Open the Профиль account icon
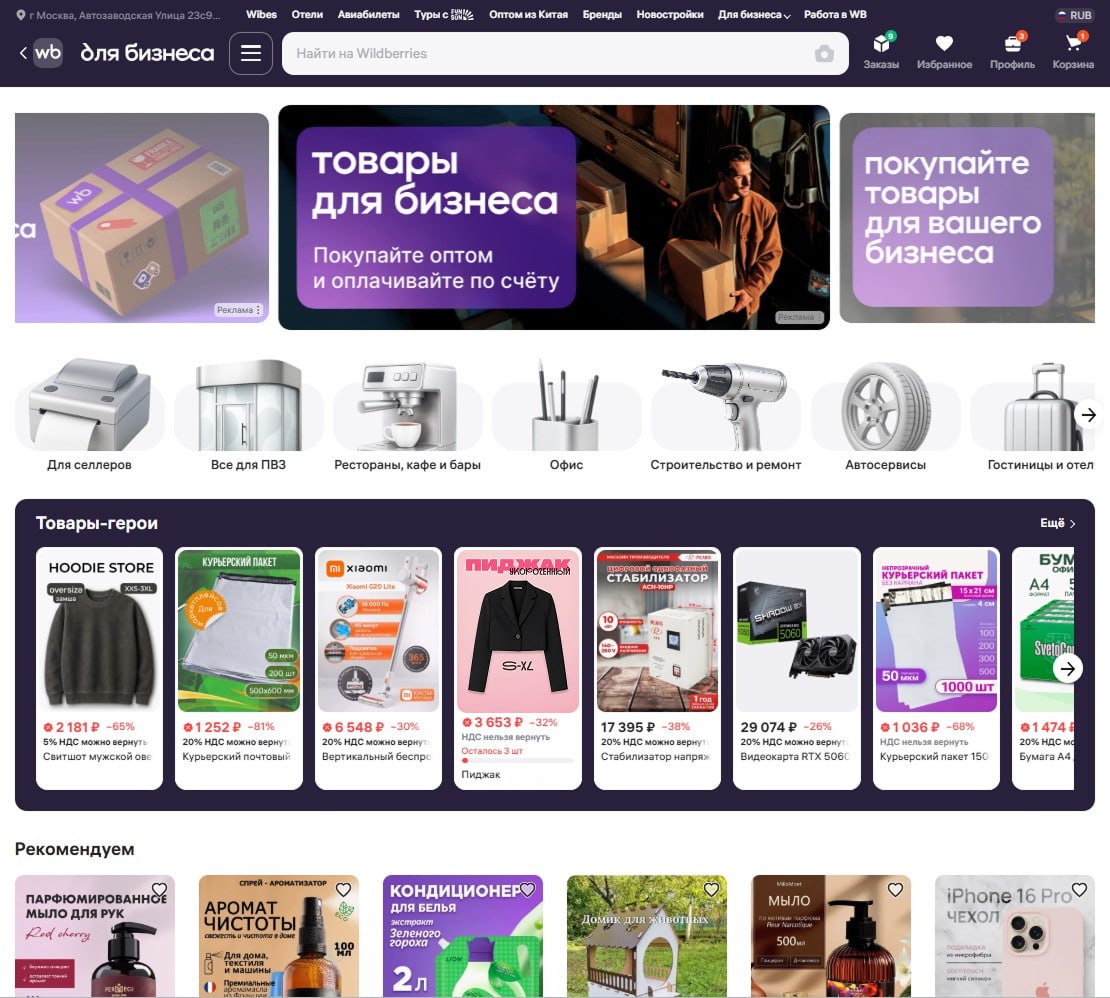This screenshot has width=1110, height=998. [1012, 45]
